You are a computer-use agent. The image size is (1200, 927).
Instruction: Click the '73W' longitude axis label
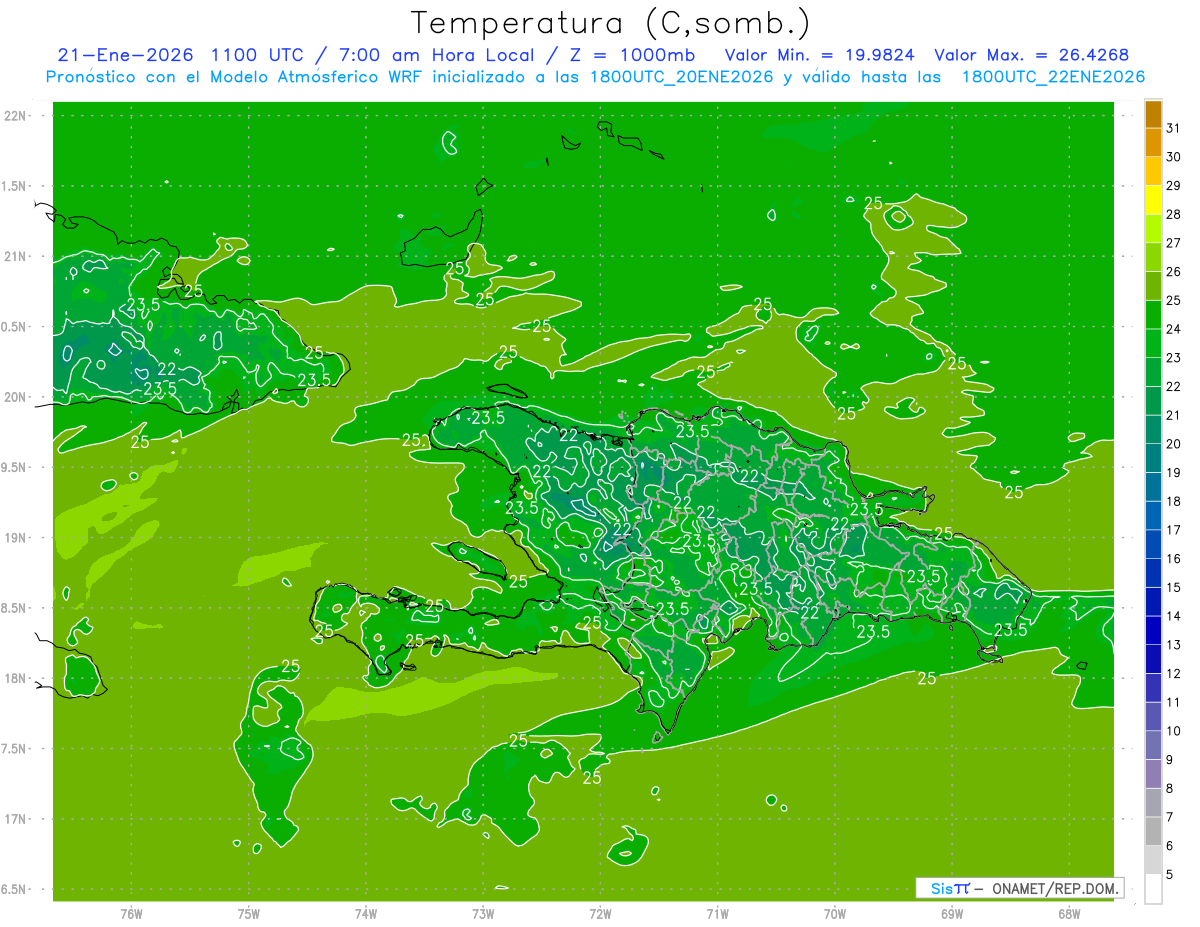click(483, 913)
